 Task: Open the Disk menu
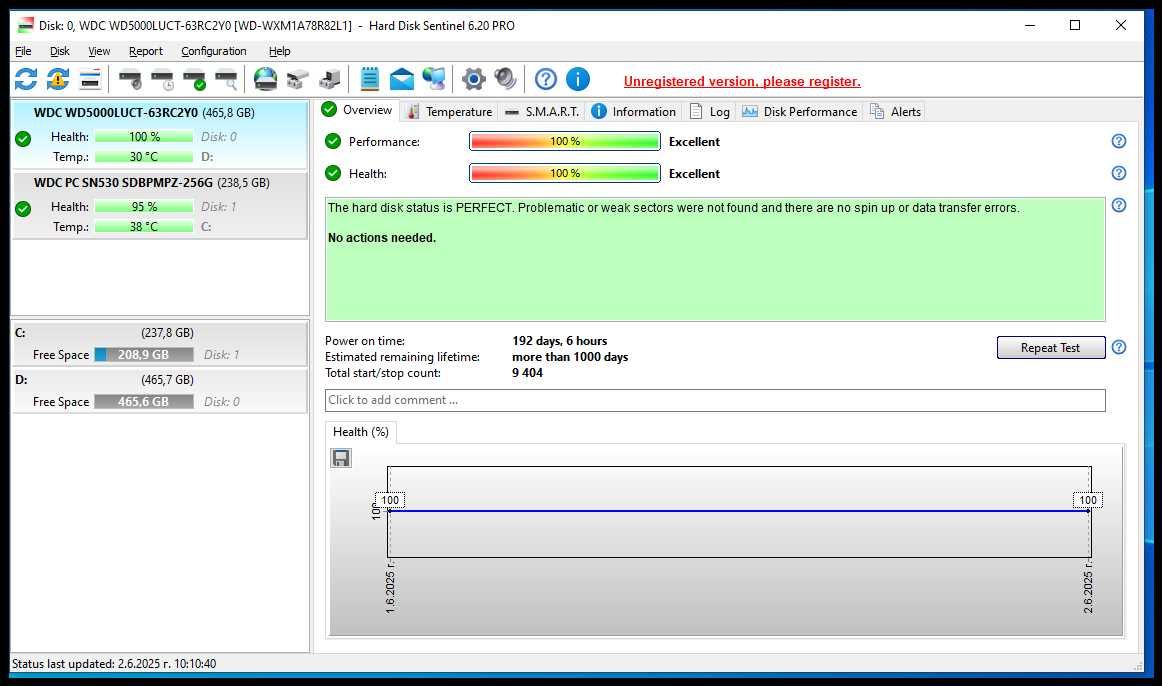coord(59,51)
